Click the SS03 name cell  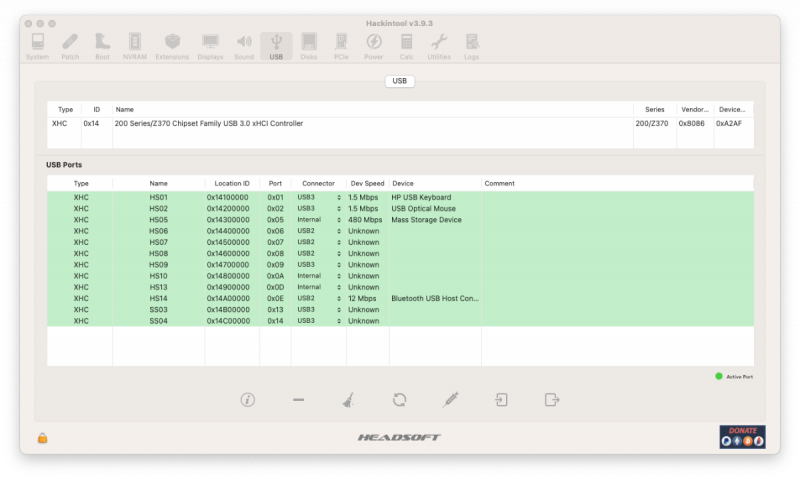coord(158,310)
